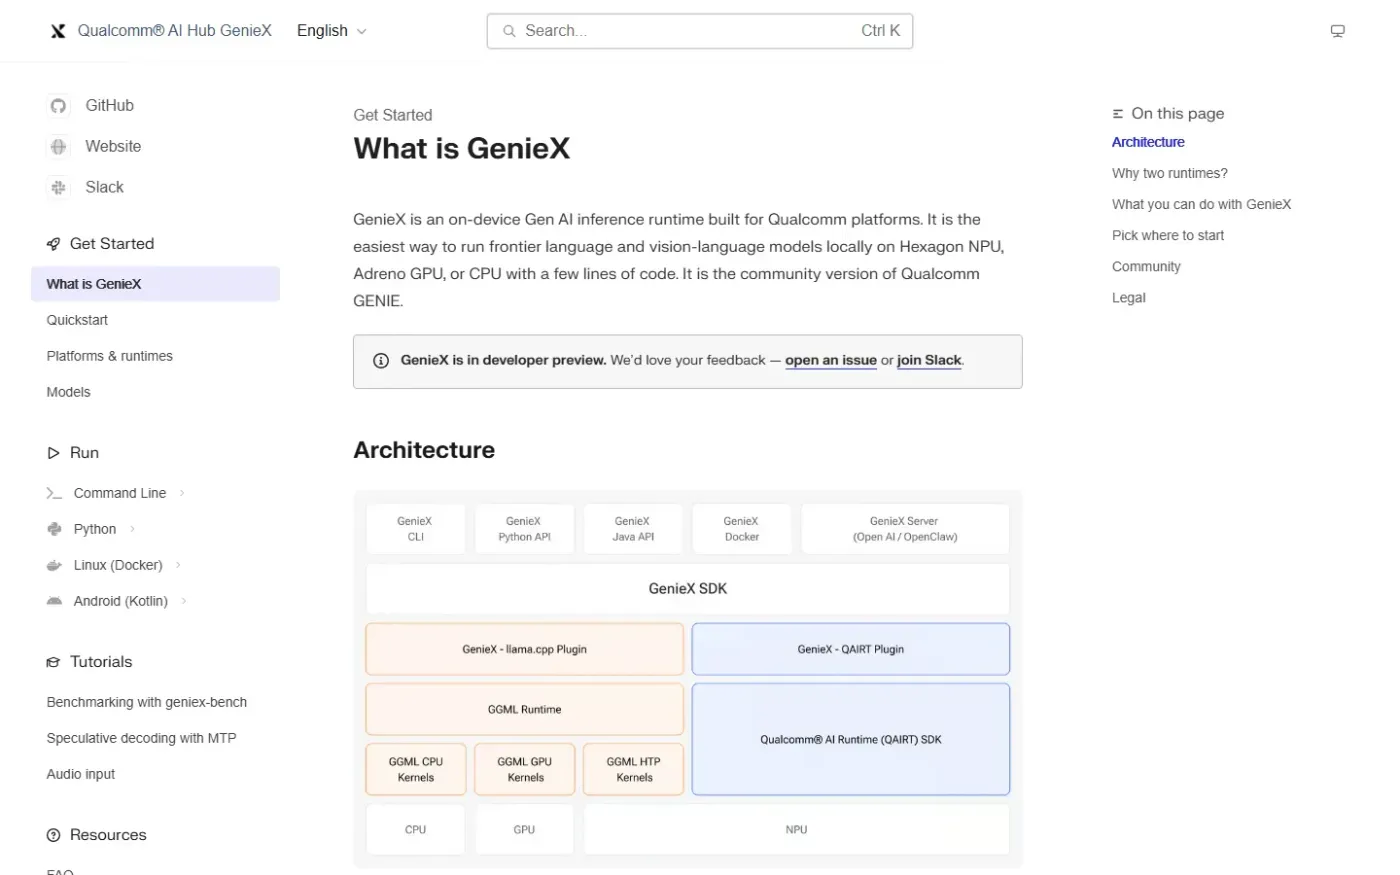The image size is (1400, 875).
Task: Expand the Python section chevron
Action: 132,529
